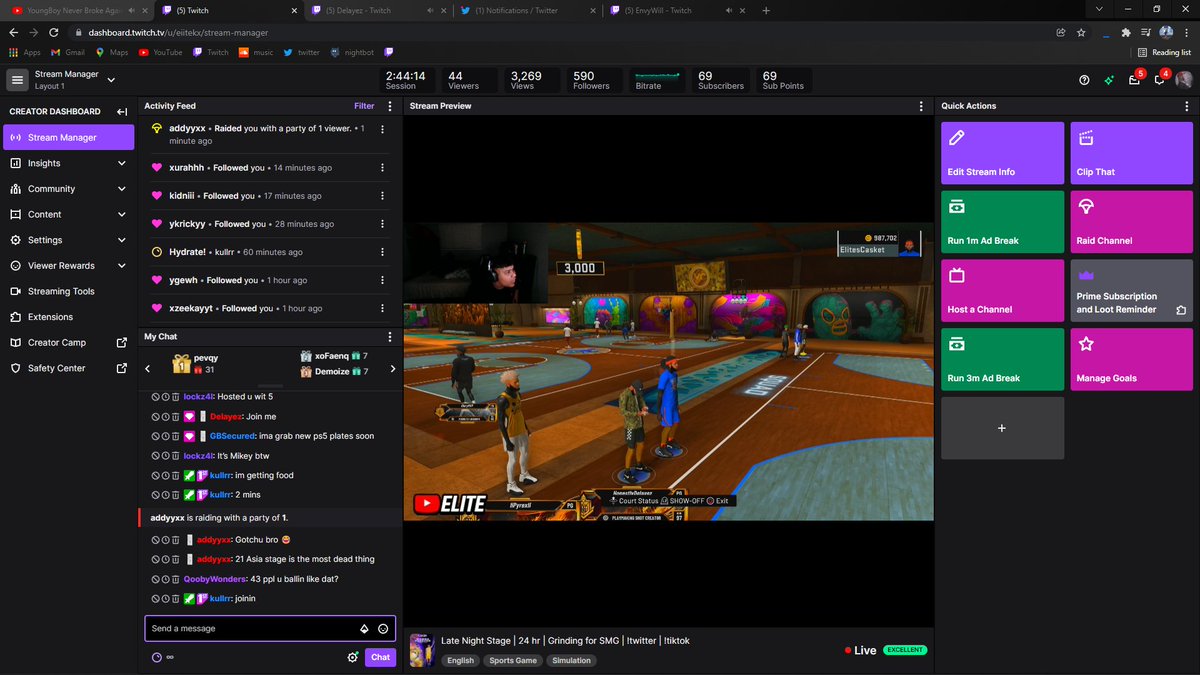This screenshot has width=1200, height=675.
Task: Run 3m Ad Break
Action: pos(1002,359)
